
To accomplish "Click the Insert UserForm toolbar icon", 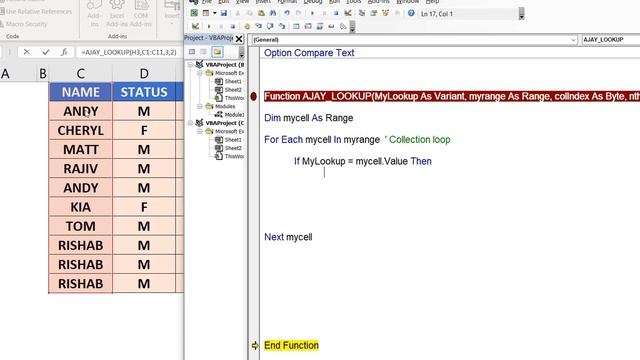I will pyautogui.click(x=206, y=13).
